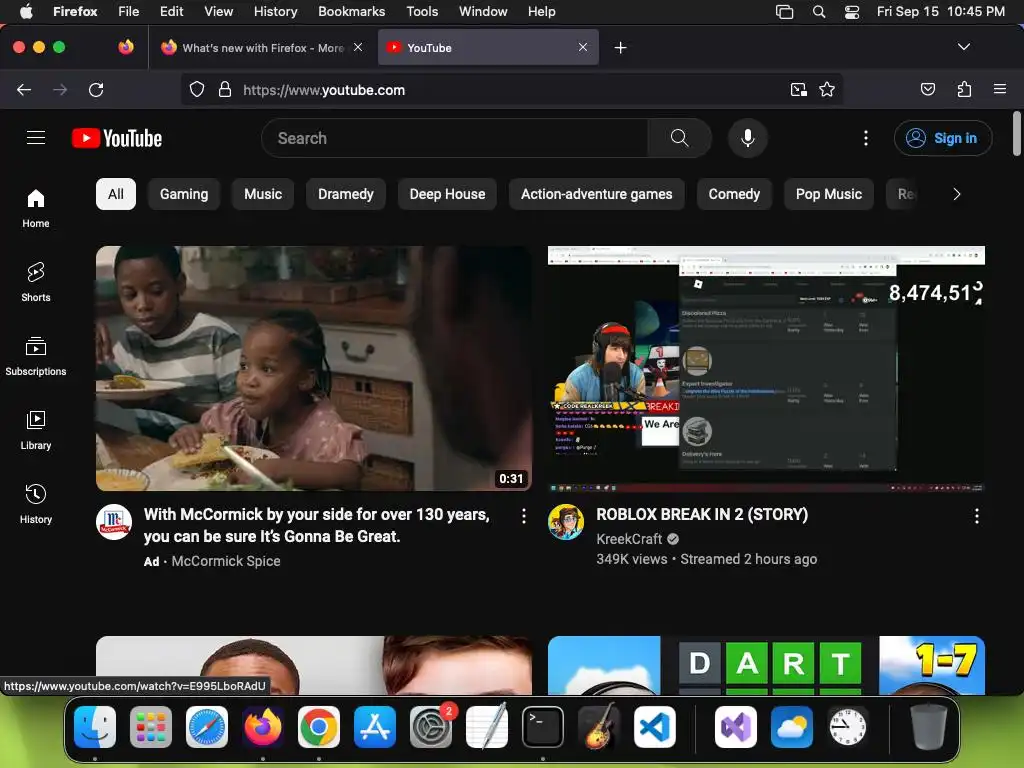Open the KreekCraft channel name link

pyautogui.click(x=629, y=539)
